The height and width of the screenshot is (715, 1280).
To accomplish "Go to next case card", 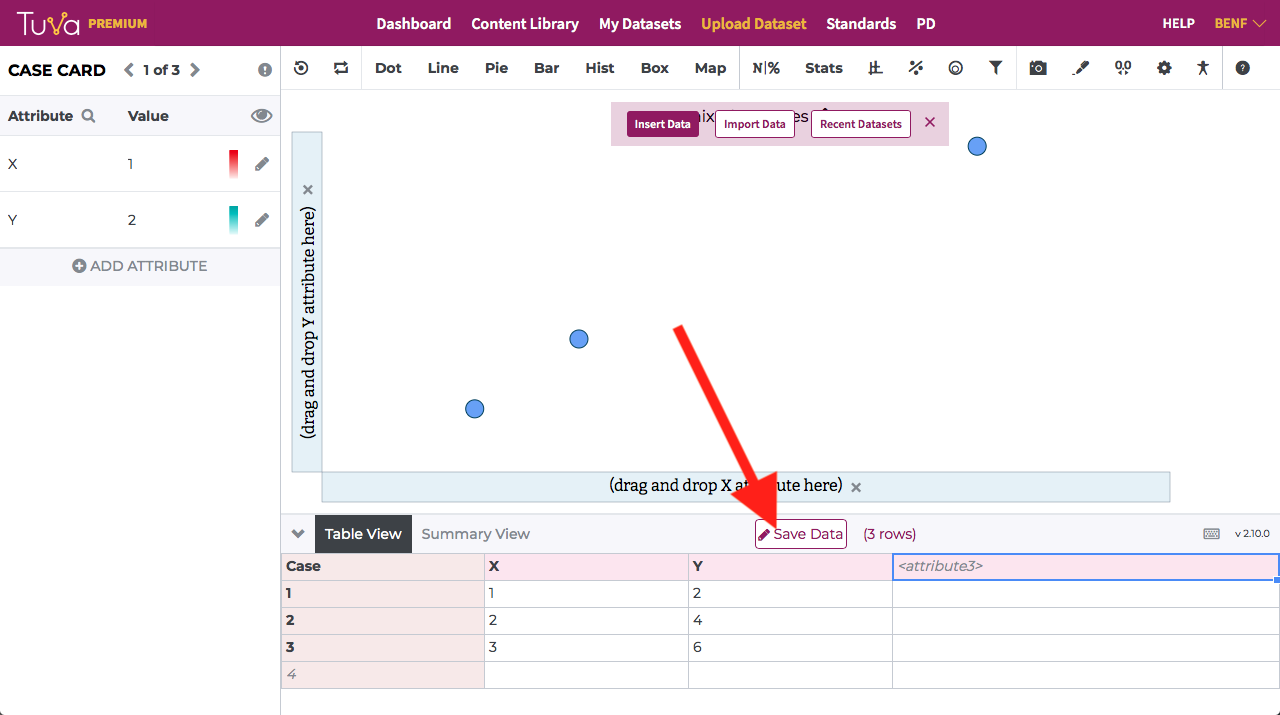I will (195, 70).
